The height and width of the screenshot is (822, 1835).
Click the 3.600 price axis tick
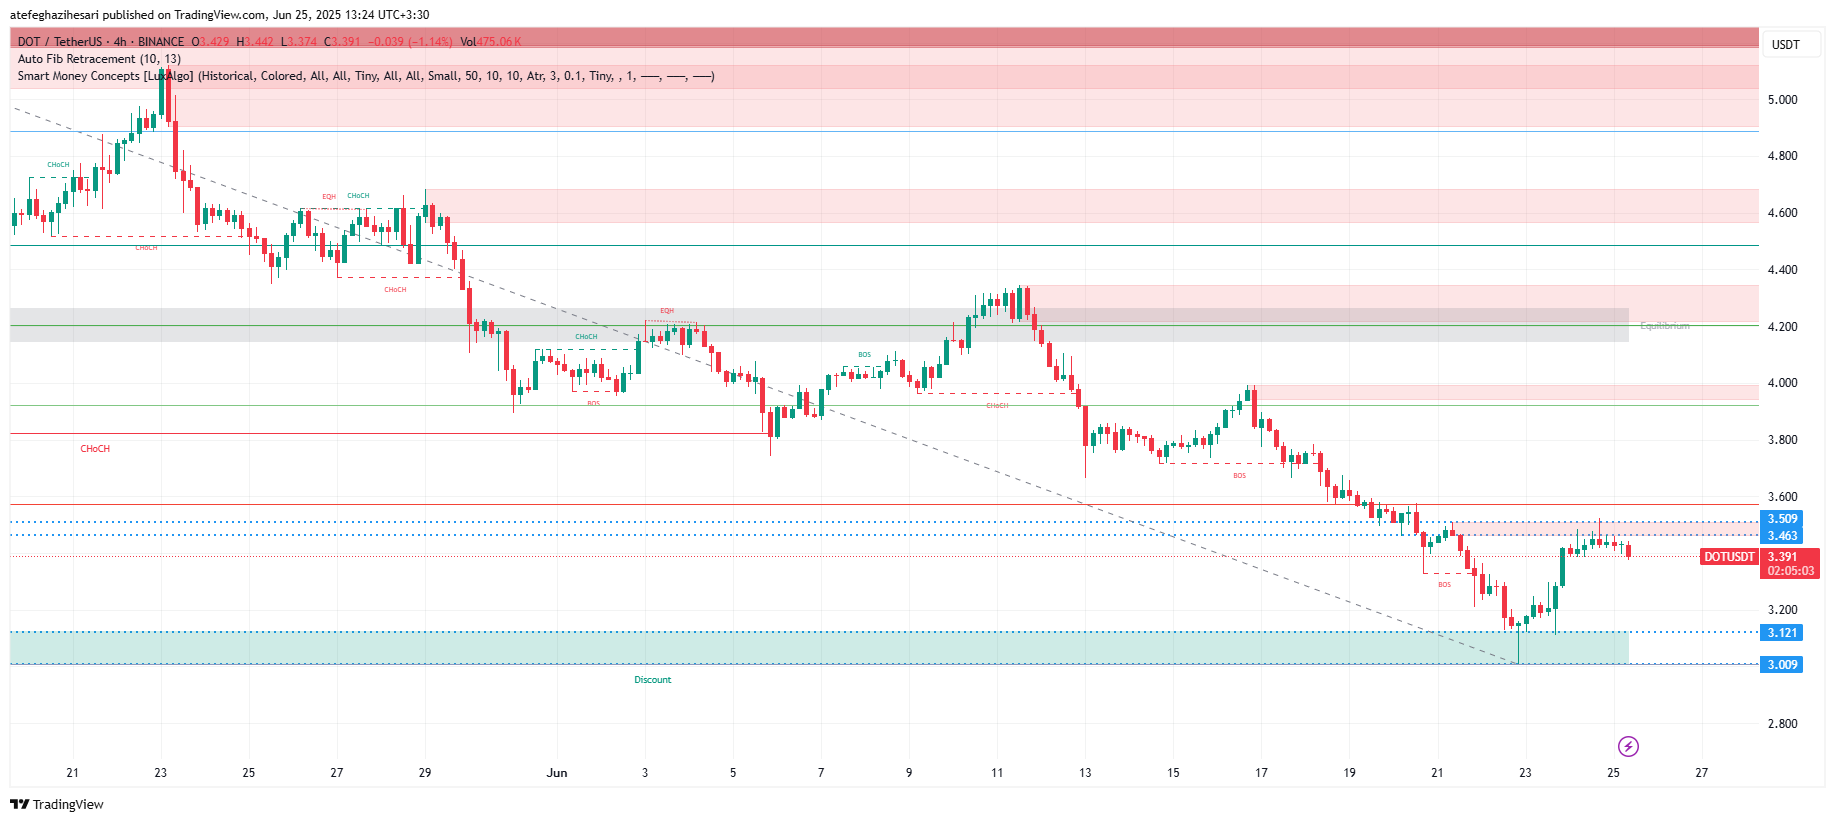pyautogui.click(x=1782, y=497)
